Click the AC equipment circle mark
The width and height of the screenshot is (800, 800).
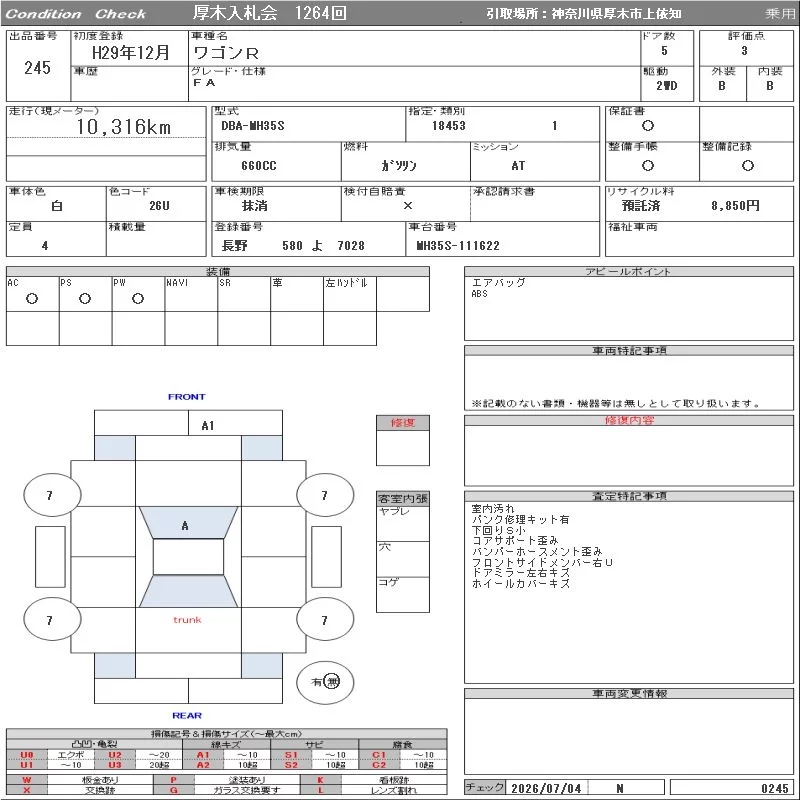[32, 298]
